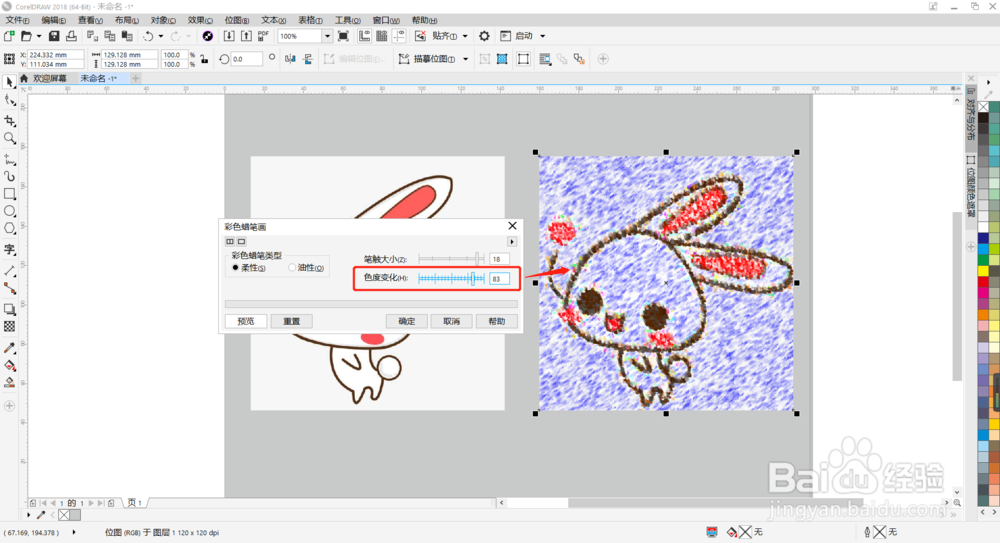The image size is (1000, 543).
Task: Open the 位图 (Bitmaps) menu
Action: [x=237, y=20]
